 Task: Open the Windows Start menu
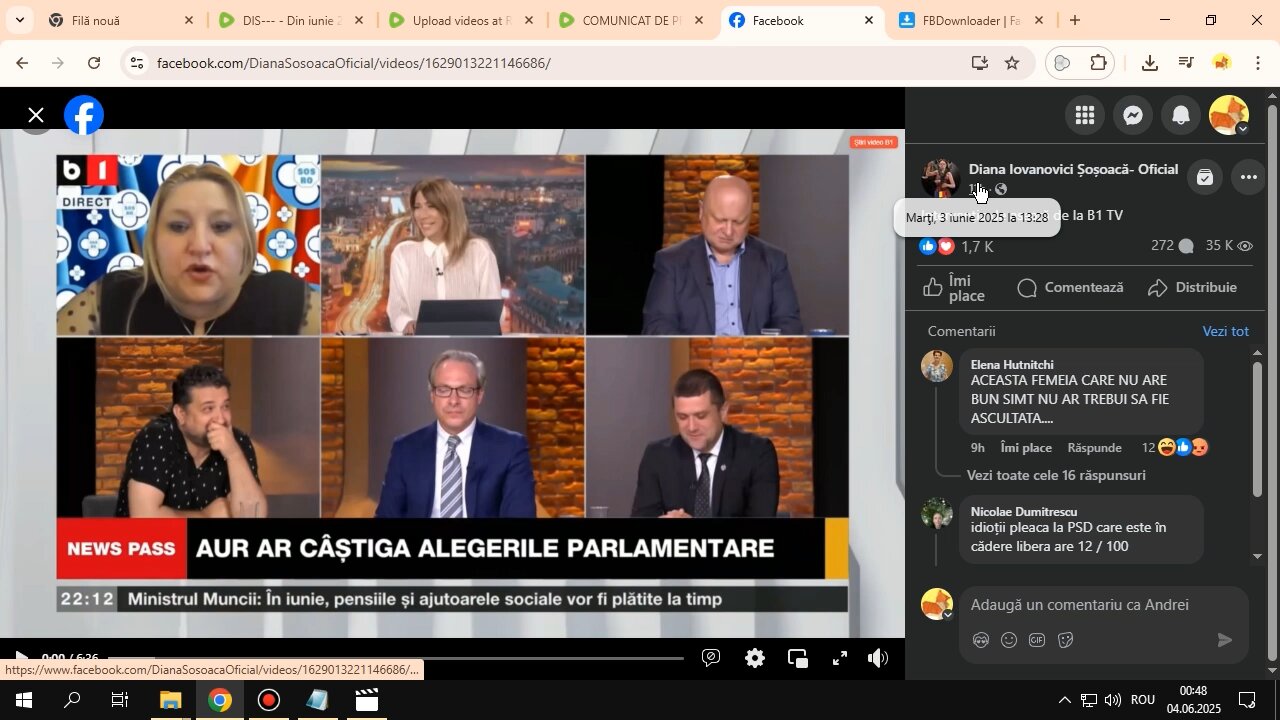point(23,700)
